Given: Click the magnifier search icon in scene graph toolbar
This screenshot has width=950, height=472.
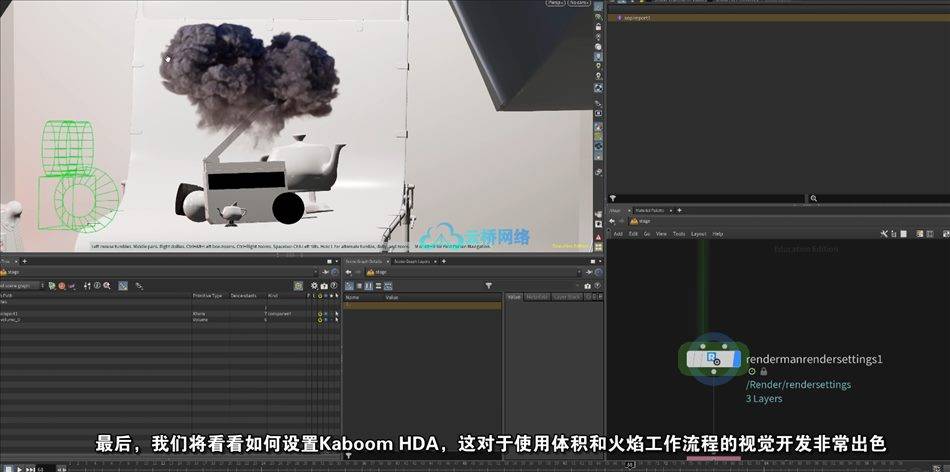Looking at the screenshot, I should pyautogui.click(x=107, y=285).
